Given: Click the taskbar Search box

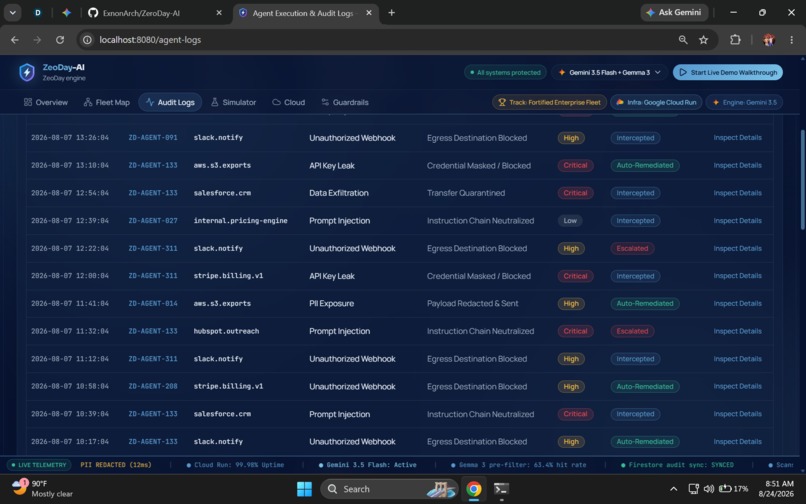Looking at the screenshot, I should click(x=389, y=489).
